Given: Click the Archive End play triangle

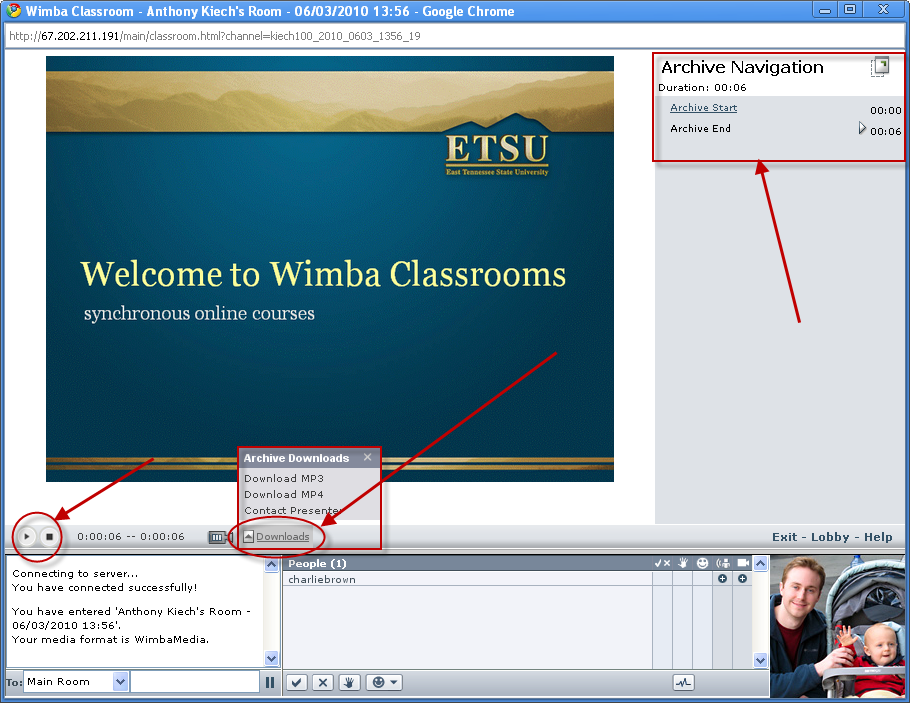Looking at the screenshot, I should tap(862, 128).
